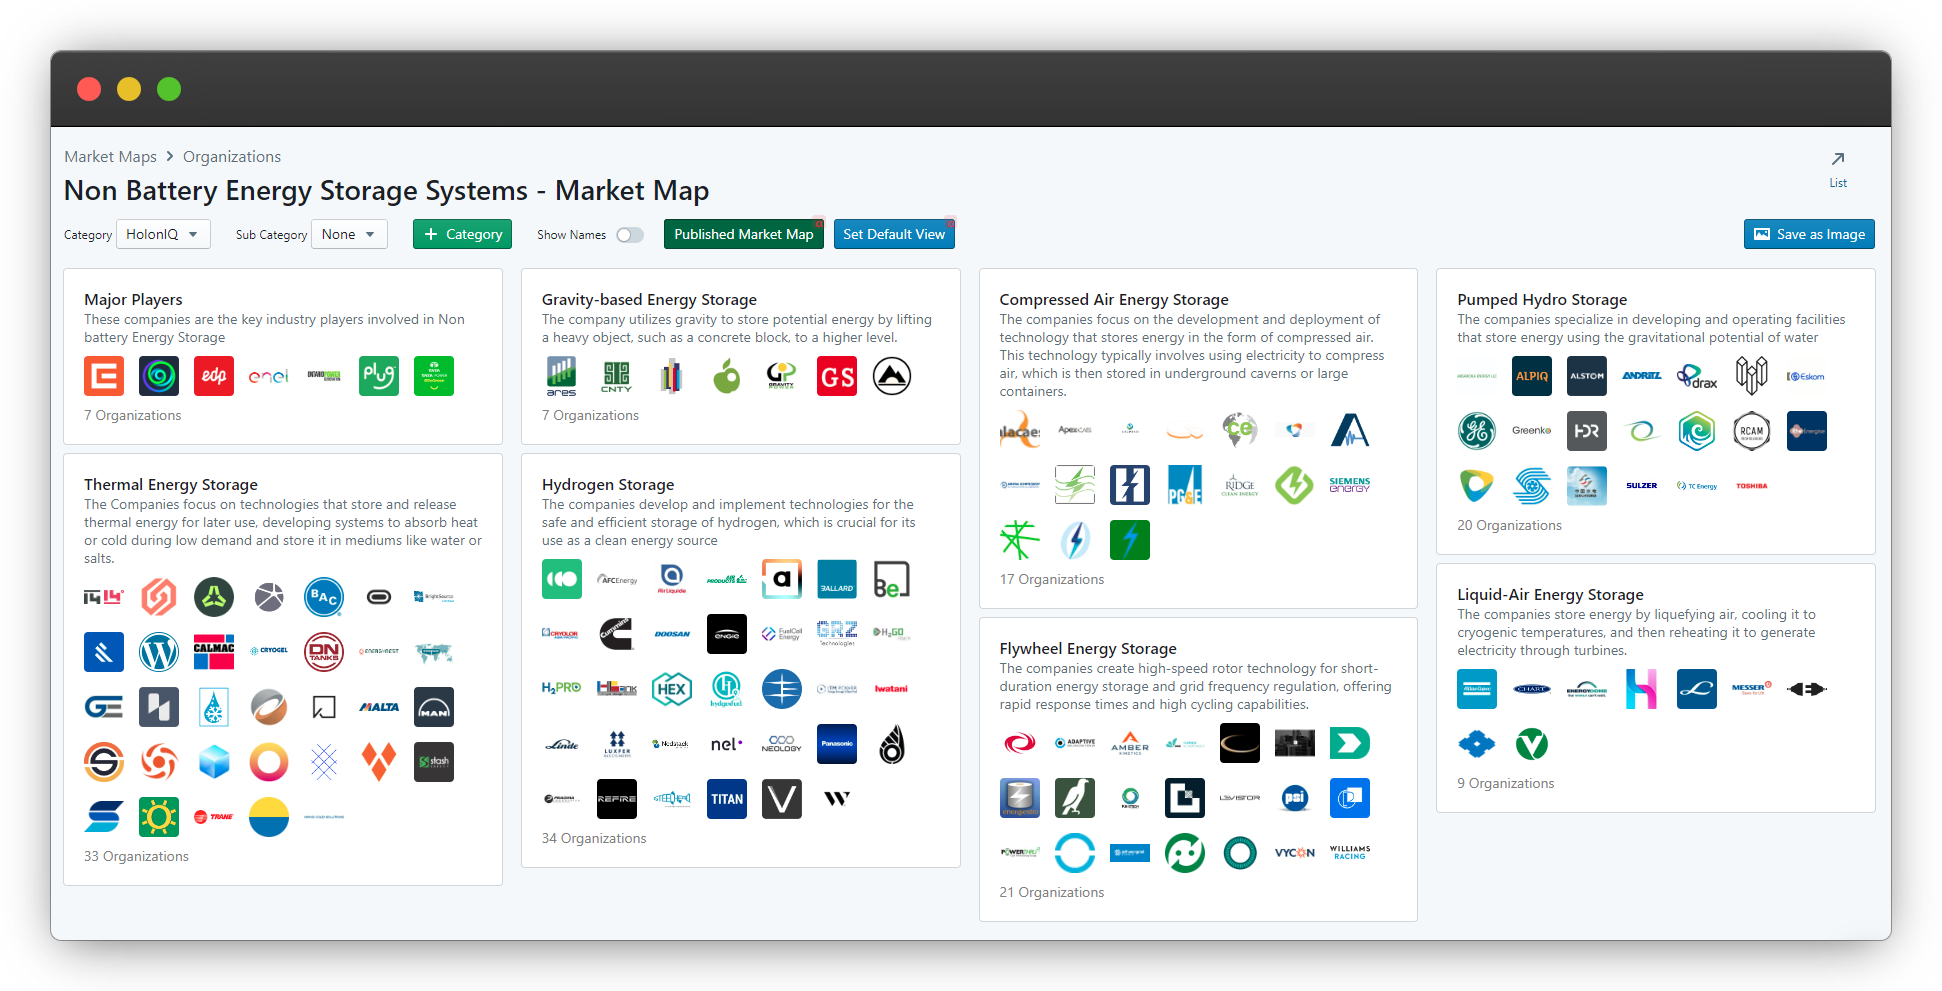
Task: Select the SULZER company logo
Action: (x=1642, y=486)
